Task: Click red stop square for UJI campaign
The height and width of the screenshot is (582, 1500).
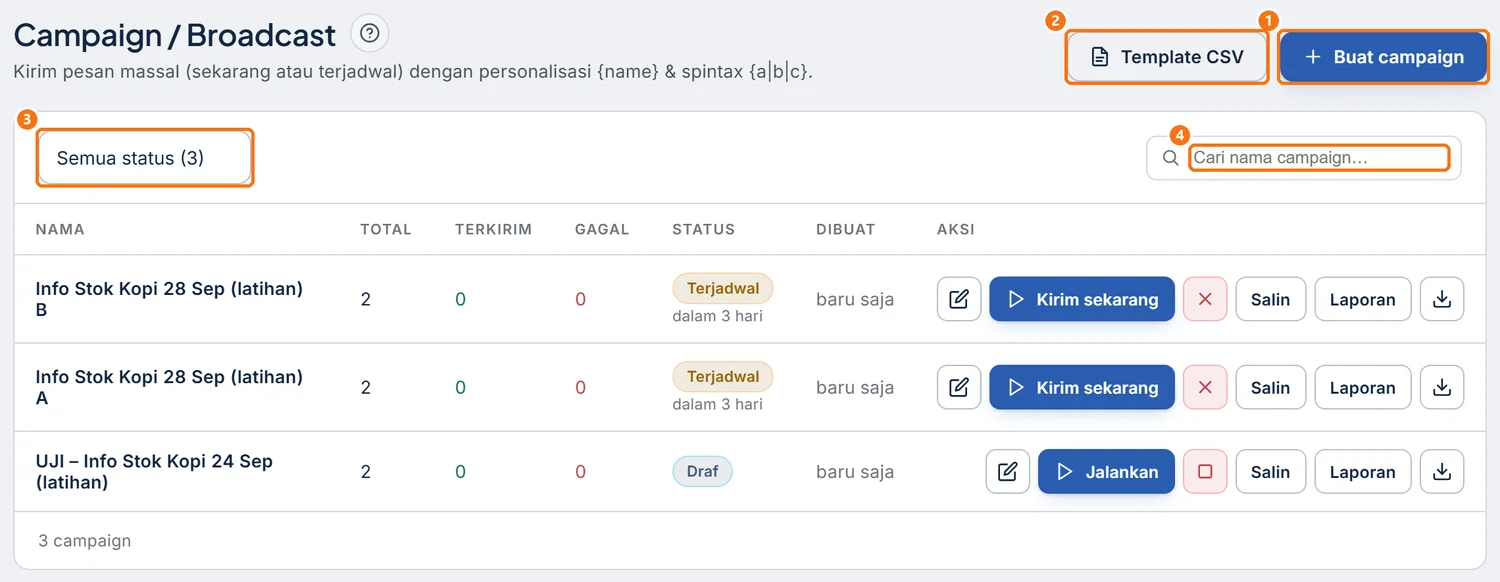Action: pyautogui.click(x=1205, y=471)
